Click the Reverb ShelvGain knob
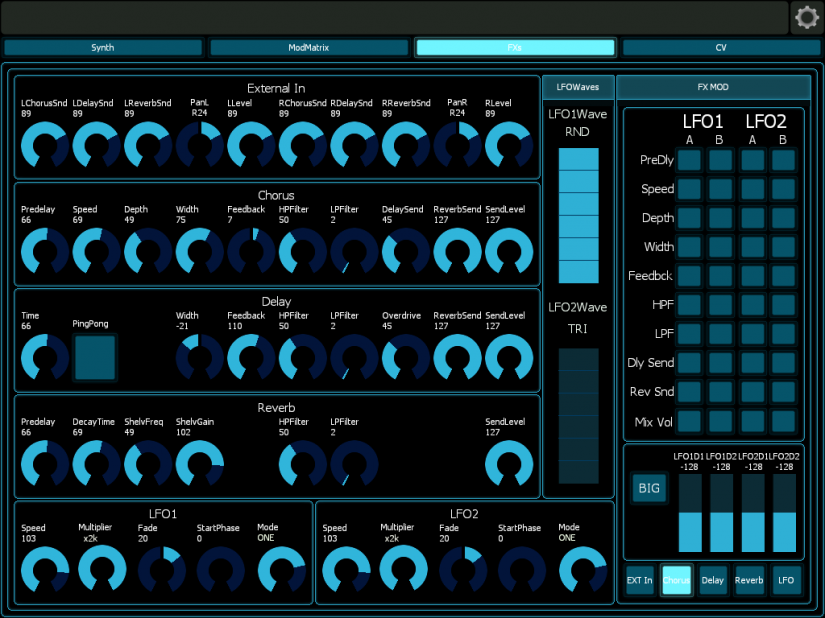The image size is (825, 618). 199,463
